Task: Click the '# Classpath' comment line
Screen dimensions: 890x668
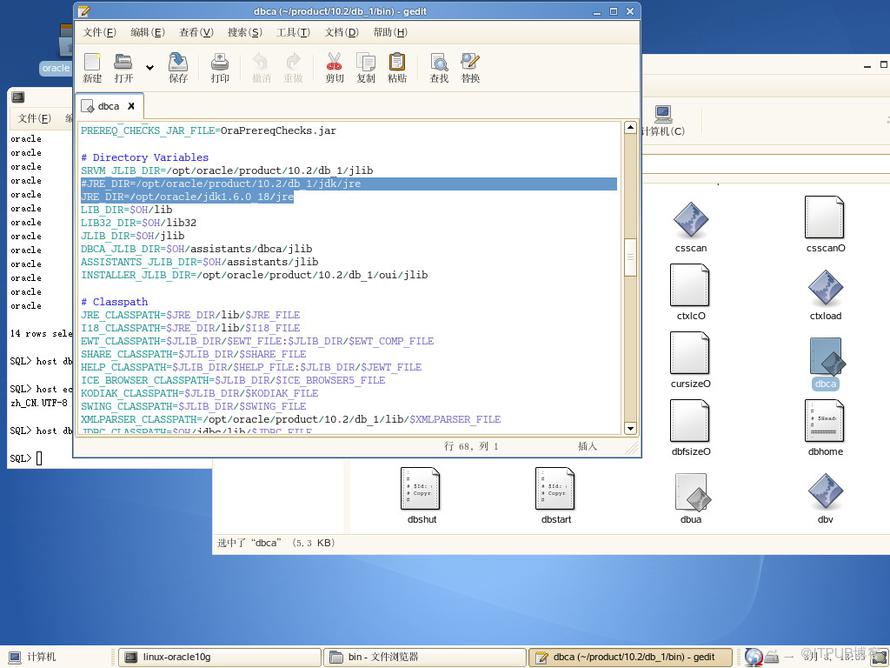Action: (x=114, y=301)
